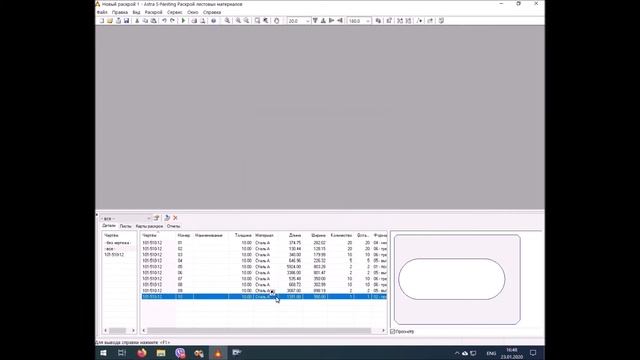Open the clock and date in taskbar
The height and width of the screenshot is (360, 640).
coord(512,353)
